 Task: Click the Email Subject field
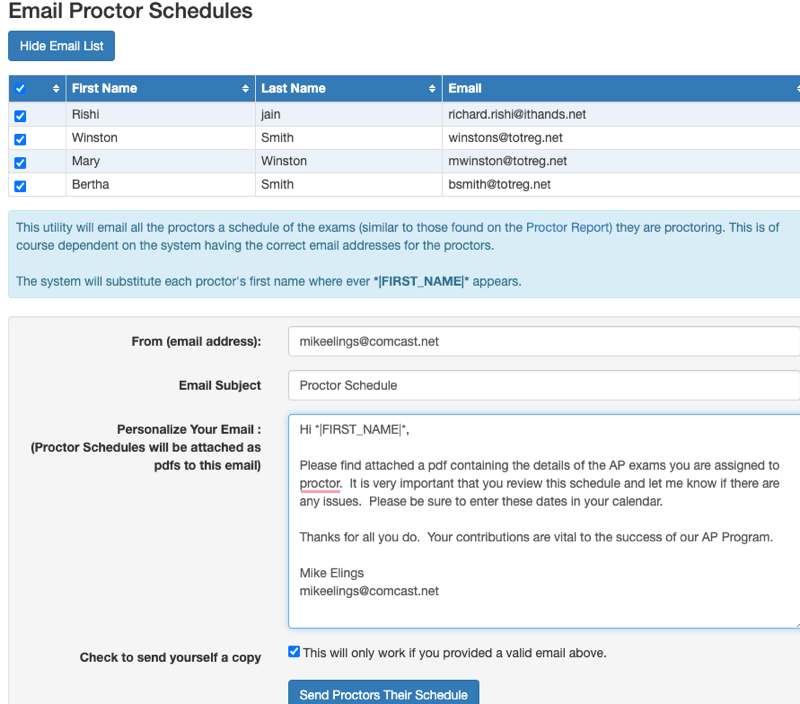[x=544, y=385]
